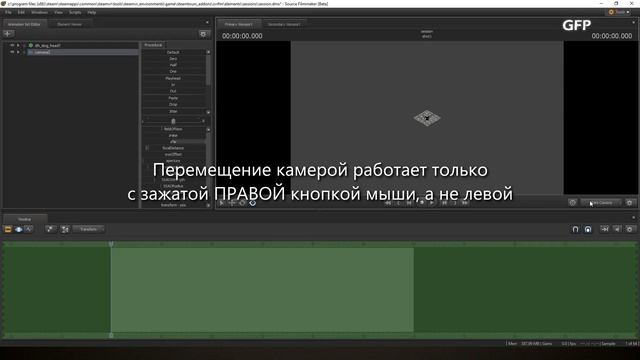Select the viewport screen manipulator tool
Image resolution: width=640 pixels, height=360 pixels.
tap(253, 203)
